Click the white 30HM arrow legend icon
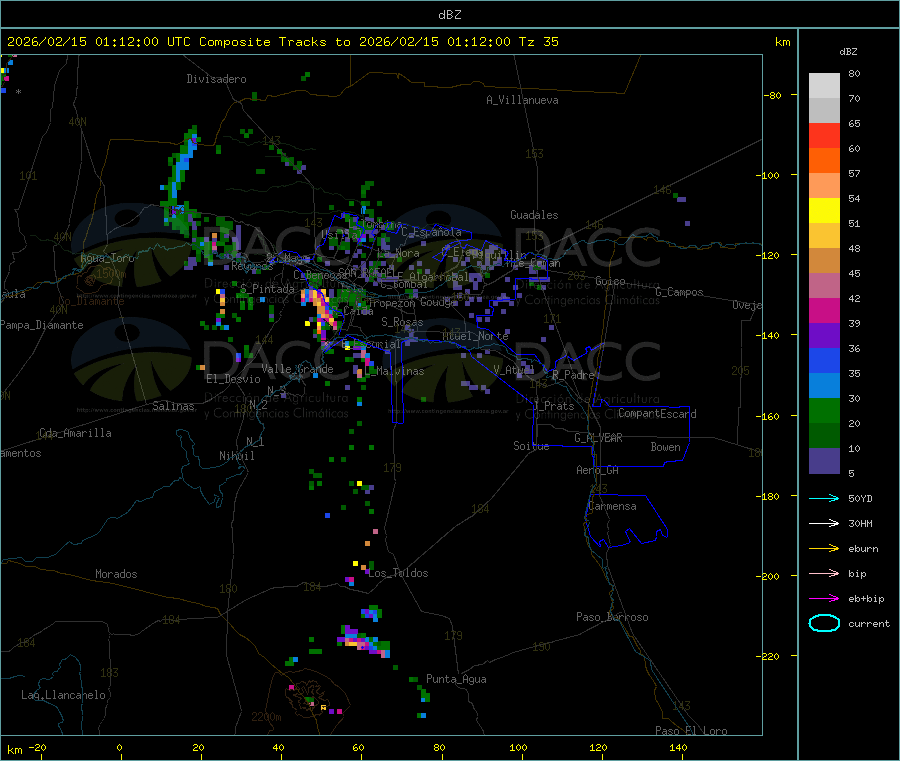 pos(824,523)
